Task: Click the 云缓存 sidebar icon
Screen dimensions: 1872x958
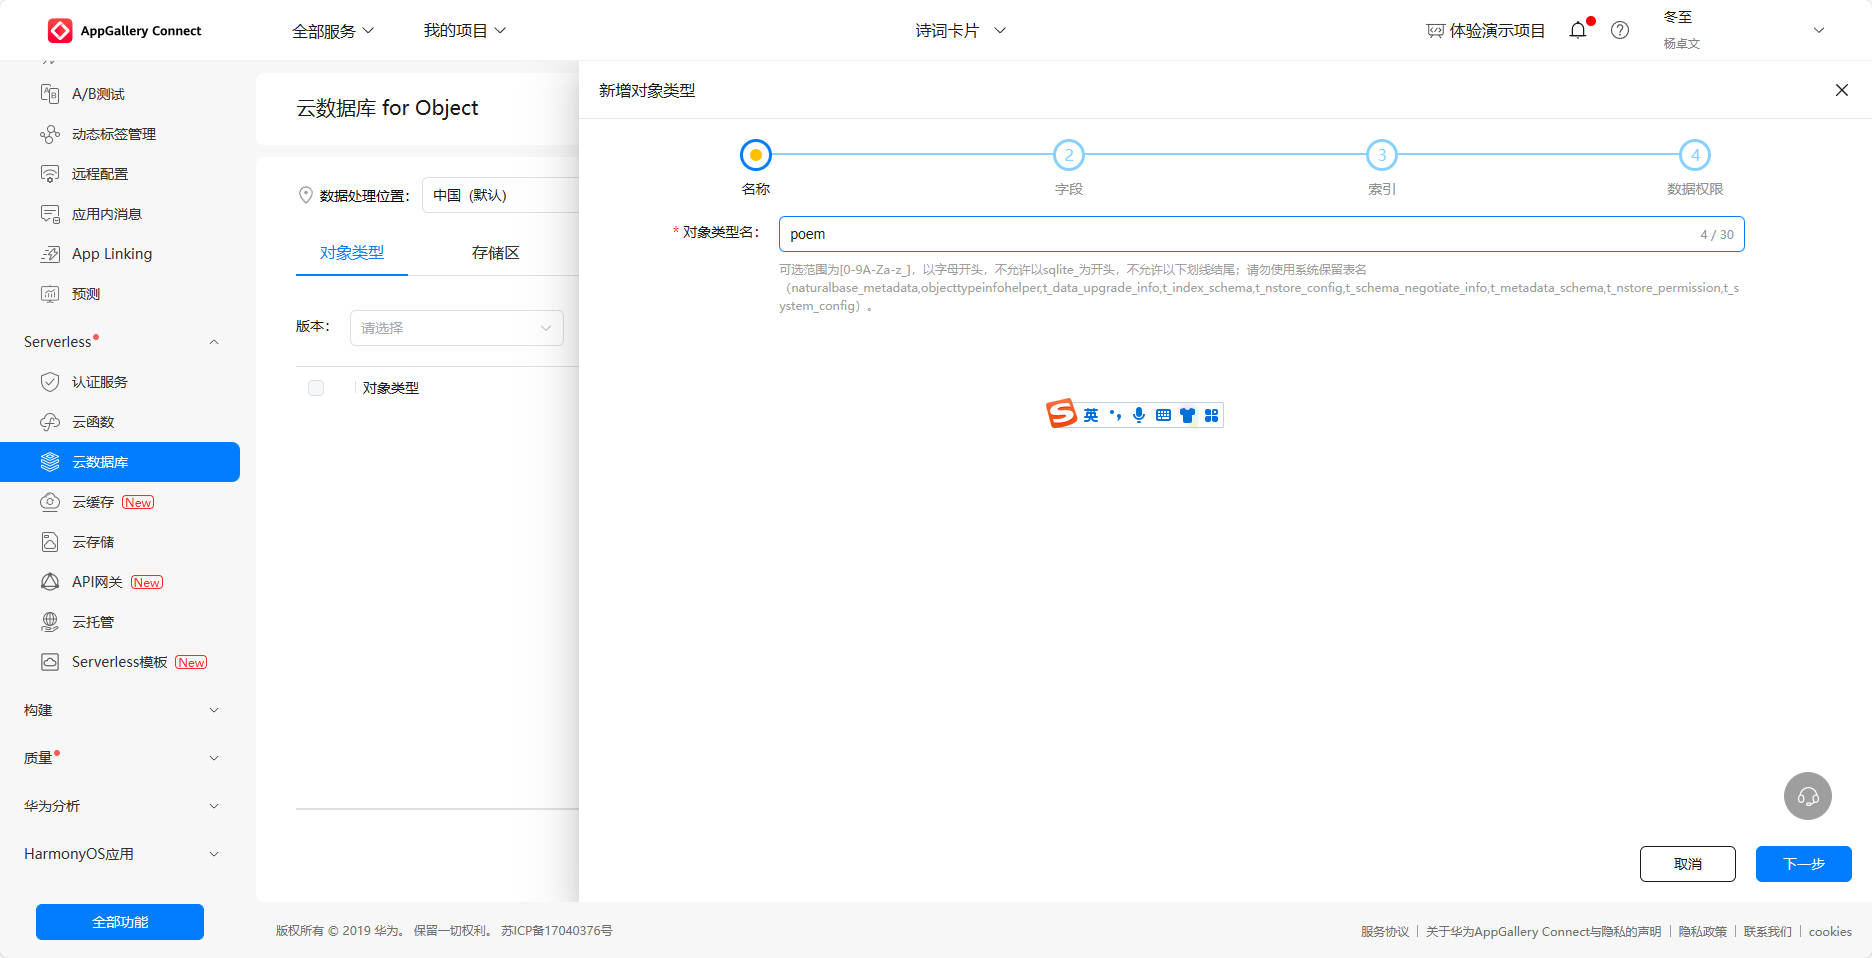Action: (50, 502)
